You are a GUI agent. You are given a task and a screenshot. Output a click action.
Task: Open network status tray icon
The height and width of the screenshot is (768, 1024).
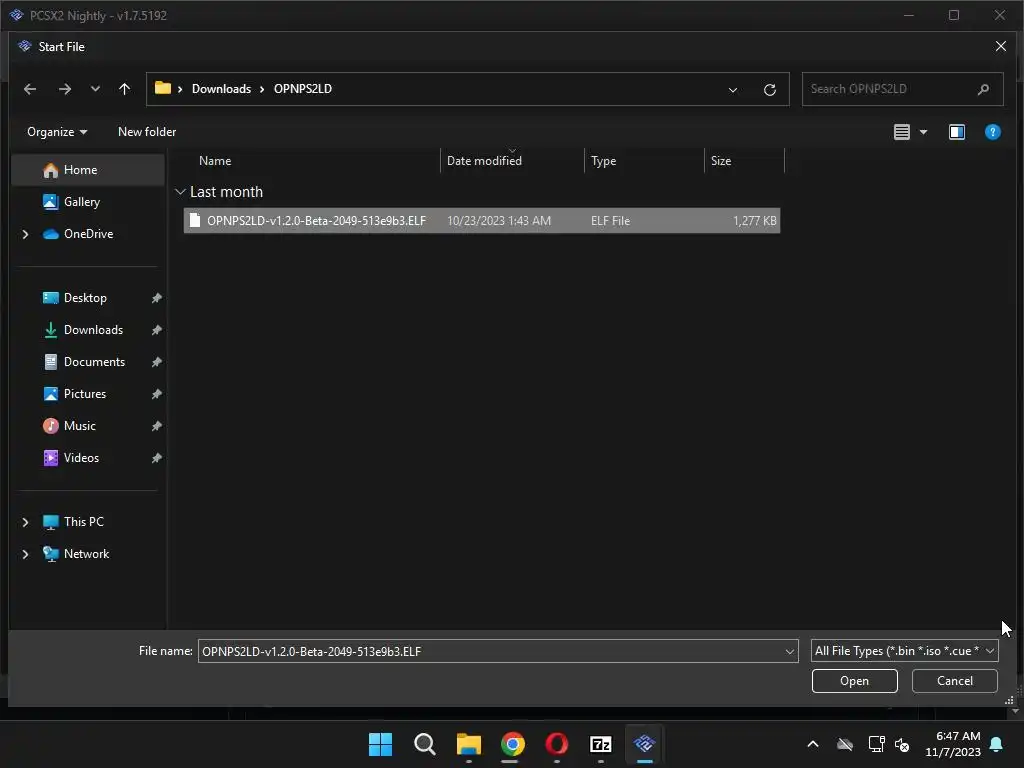[x=876, y=744]
